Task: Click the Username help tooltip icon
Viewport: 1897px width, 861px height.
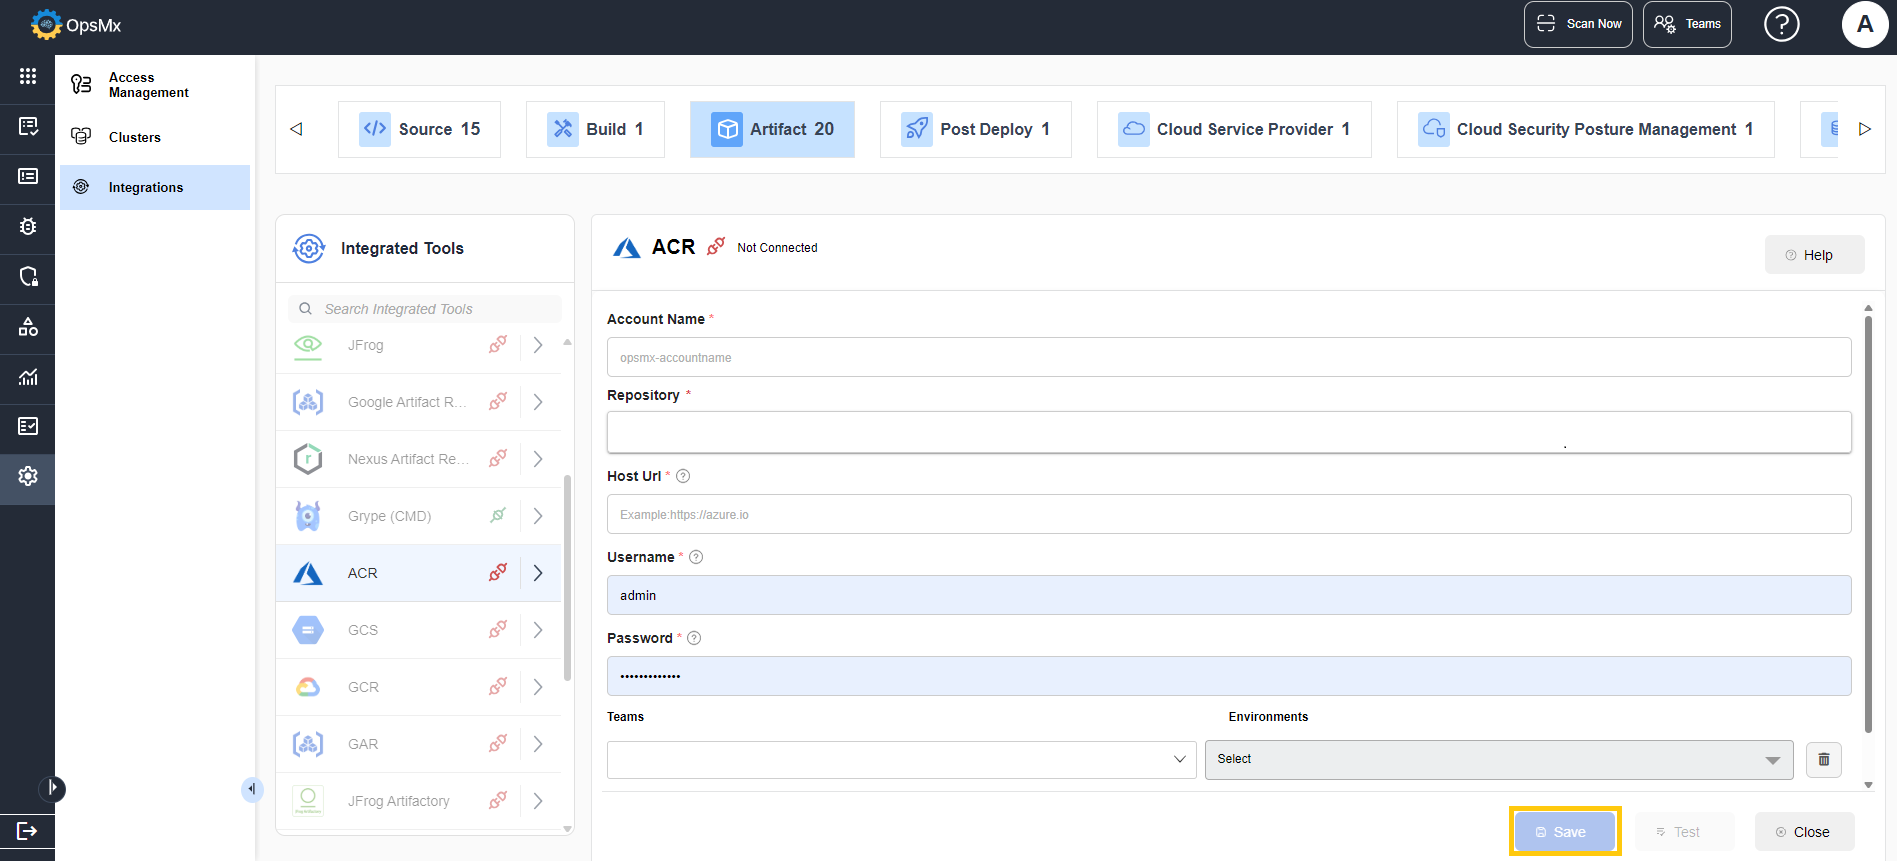Action: (x=696, y=557)
